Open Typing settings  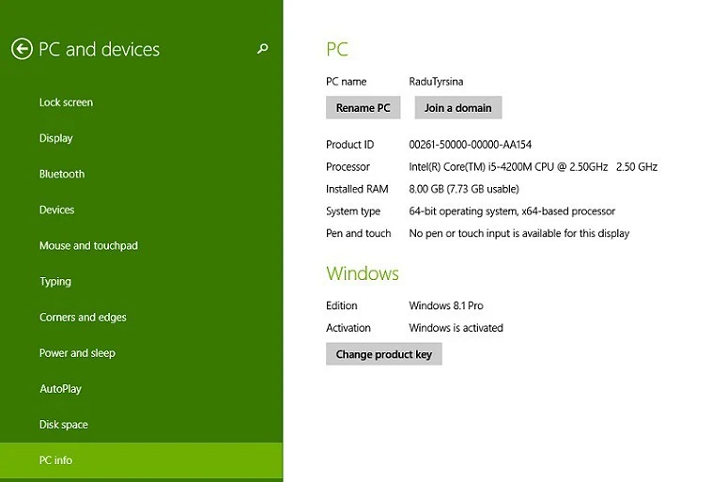[55, 282]
